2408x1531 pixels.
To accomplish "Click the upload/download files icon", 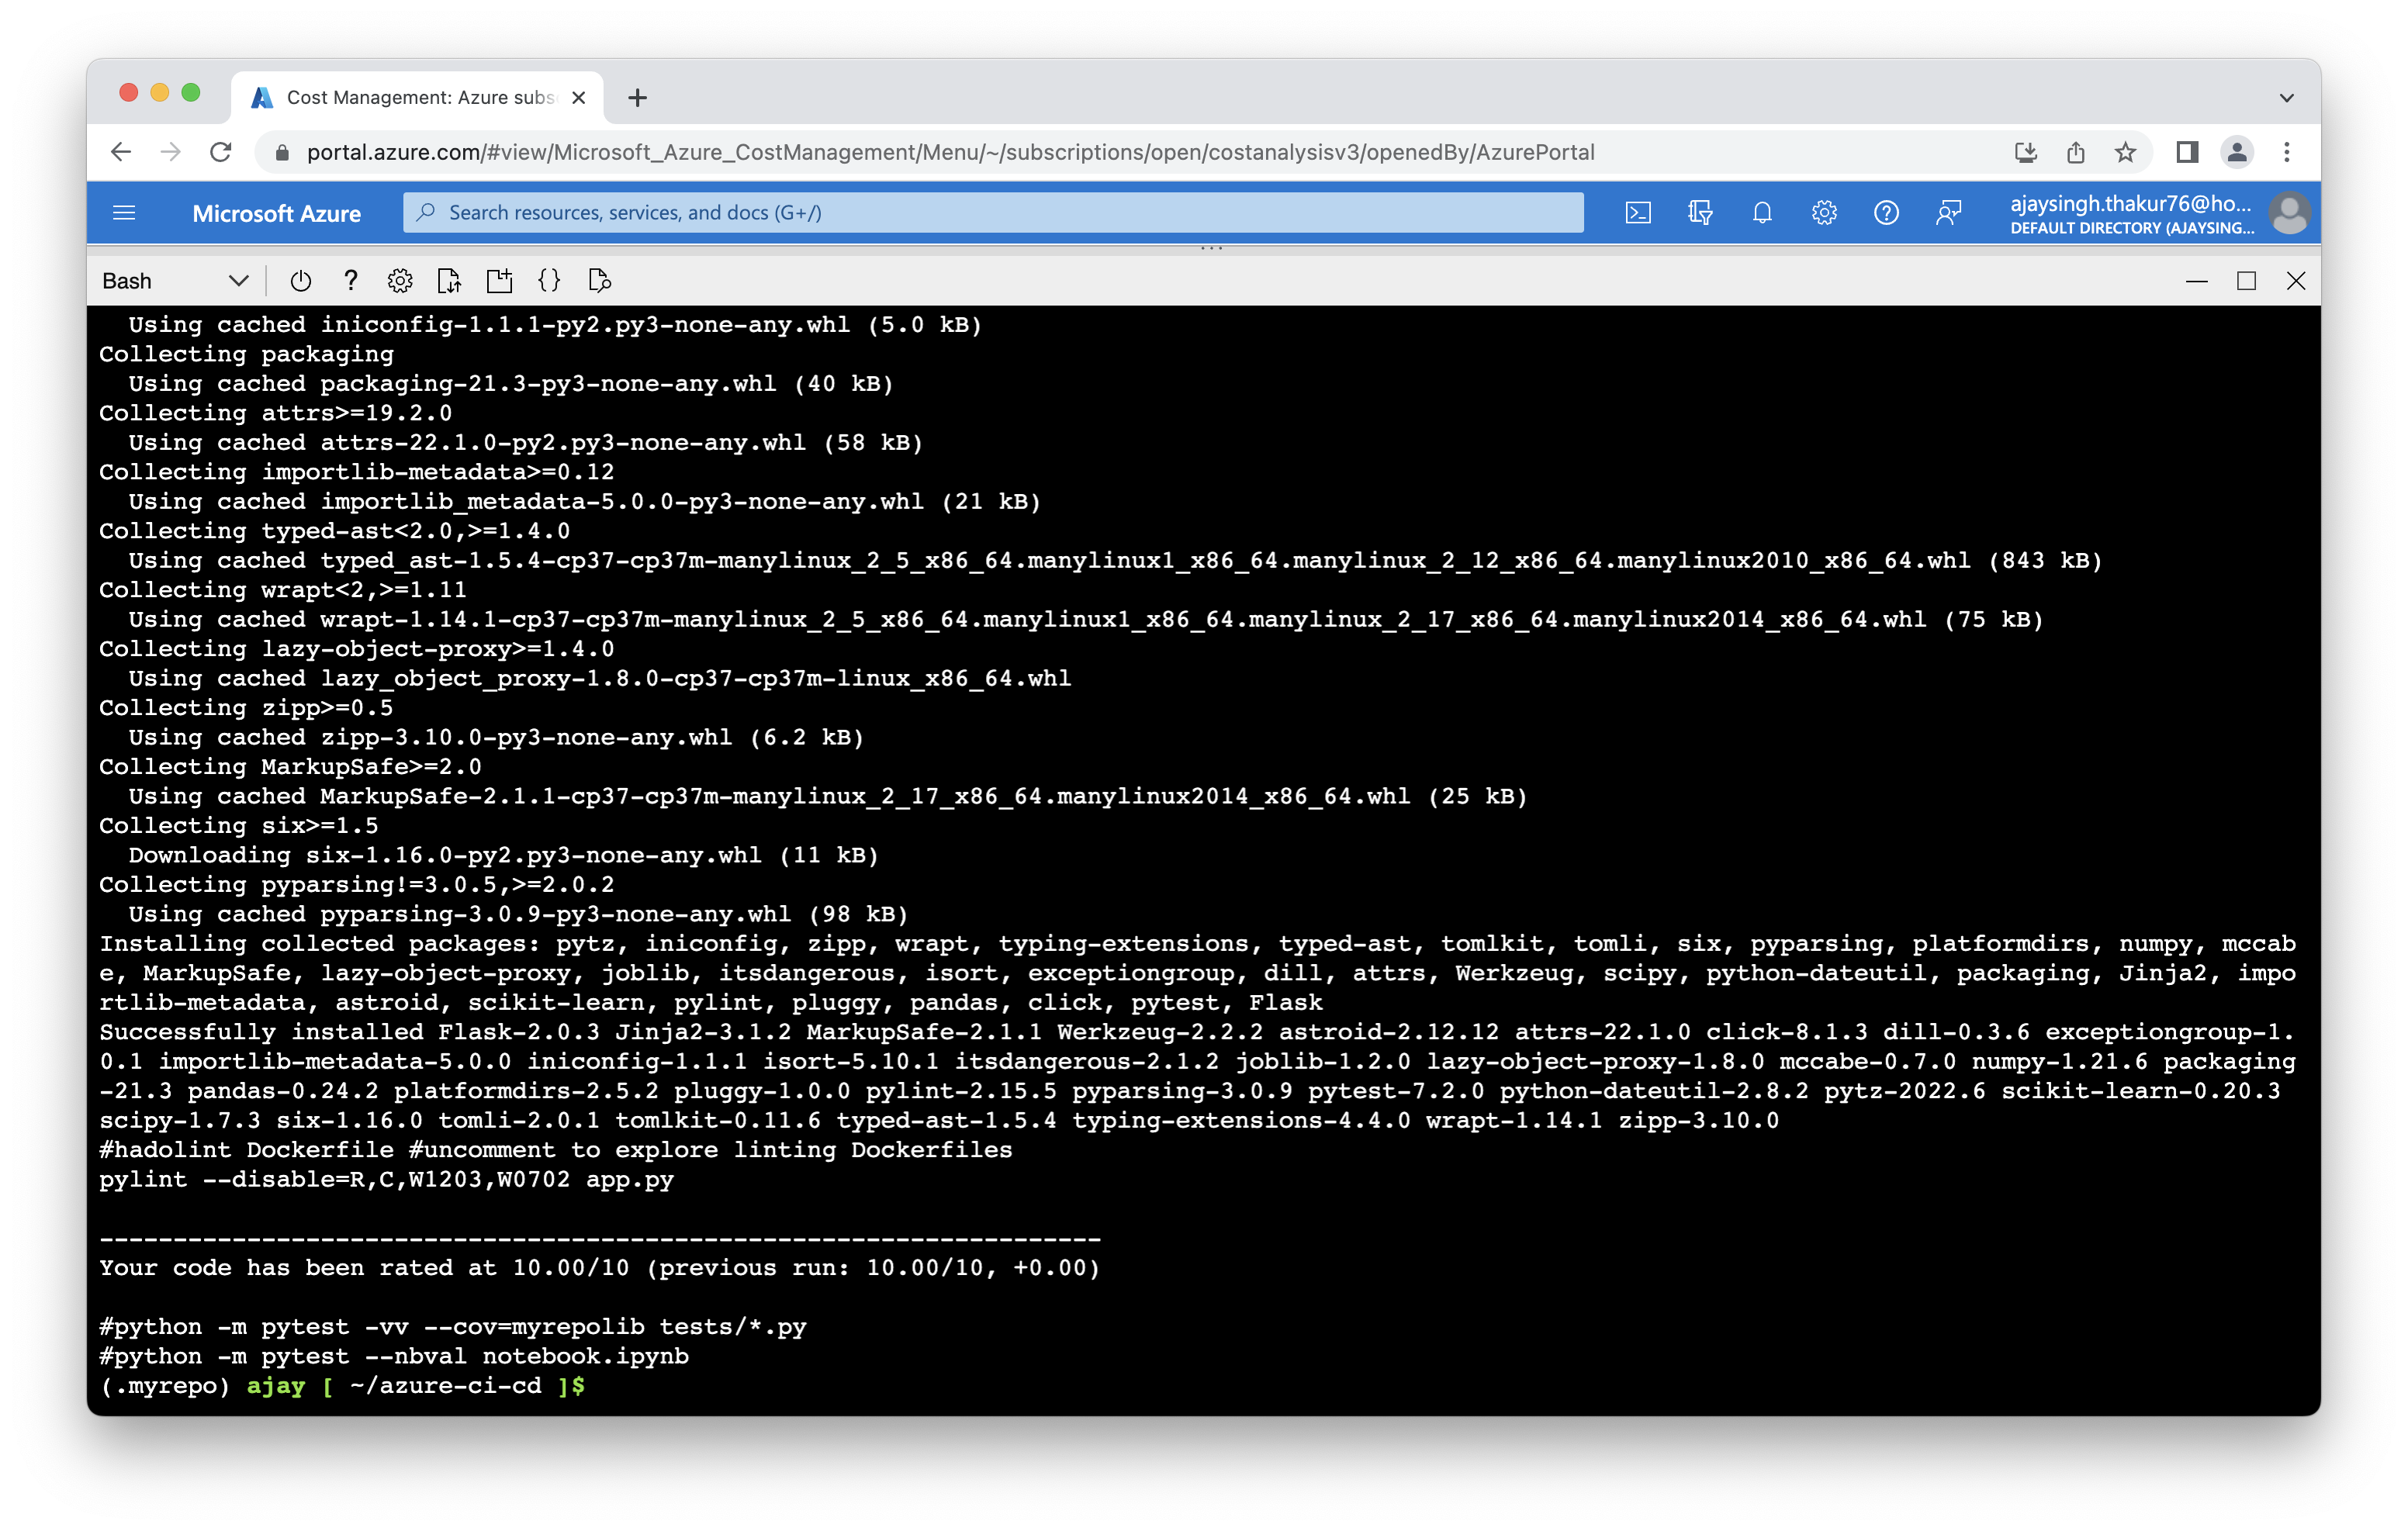I will [x=449, y=281].
